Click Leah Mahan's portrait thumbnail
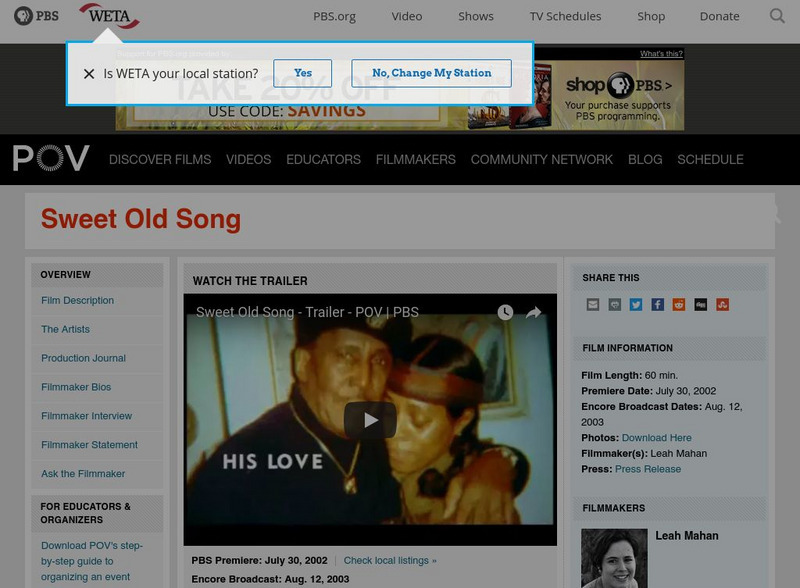800x588 pixels. [x=614, y=558]
